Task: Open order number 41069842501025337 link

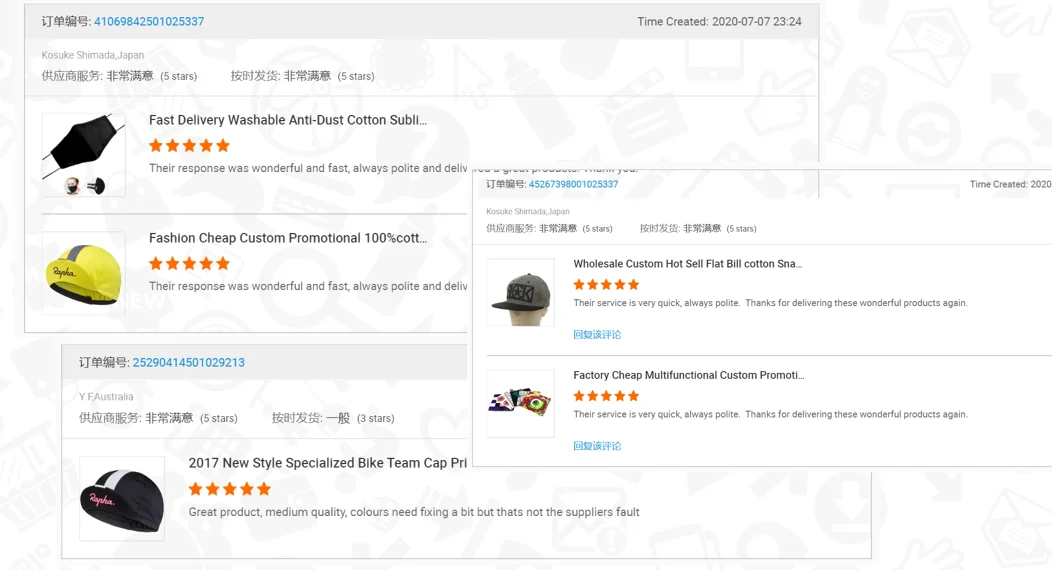Action: (148, 22)
